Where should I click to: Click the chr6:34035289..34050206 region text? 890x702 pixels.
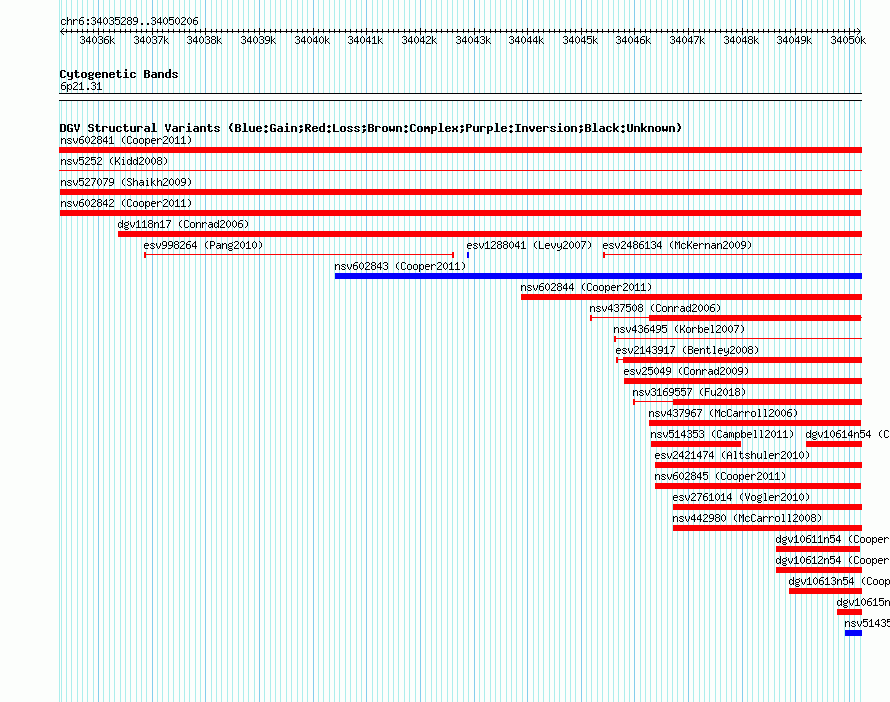click(129, 21)
